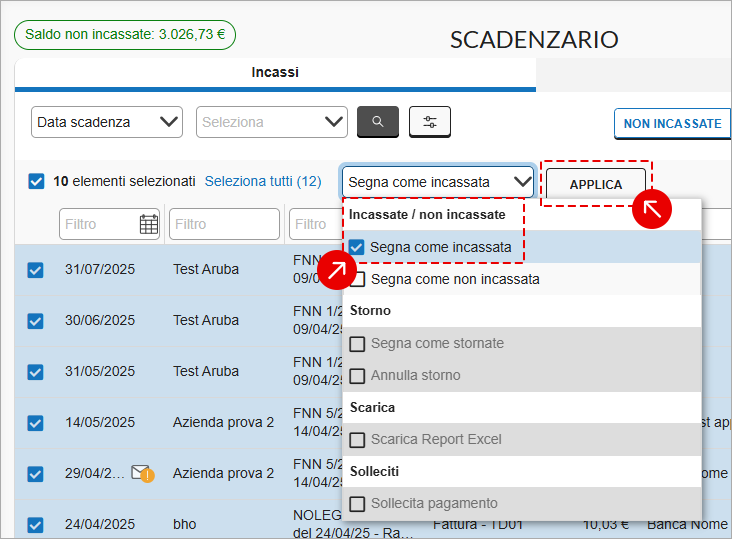Click the APPLICA button
The image size is (732, 539).
pyautogui.click(x=596, y=184)
